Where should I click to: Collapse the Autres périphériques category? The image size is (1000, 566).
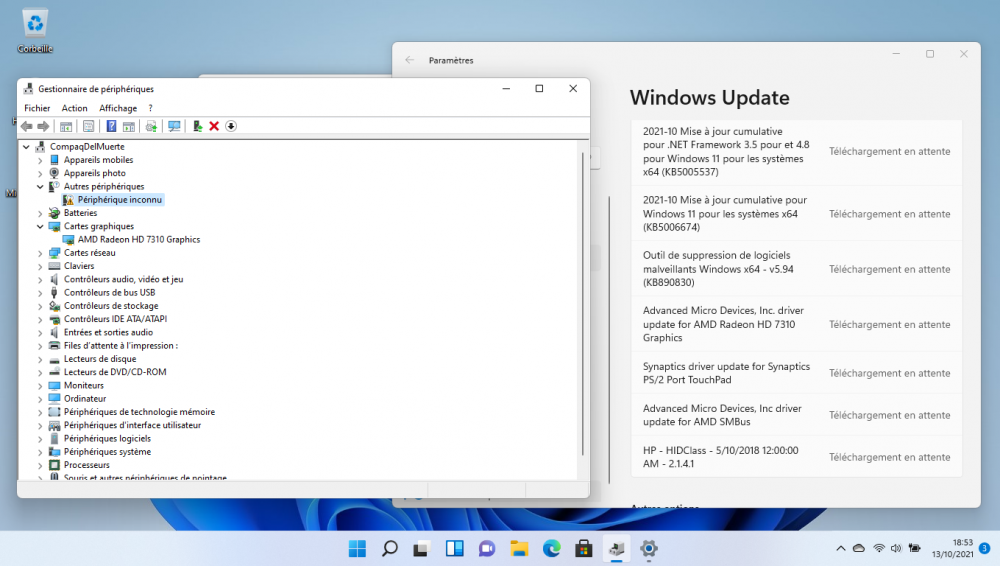(40, 187)
